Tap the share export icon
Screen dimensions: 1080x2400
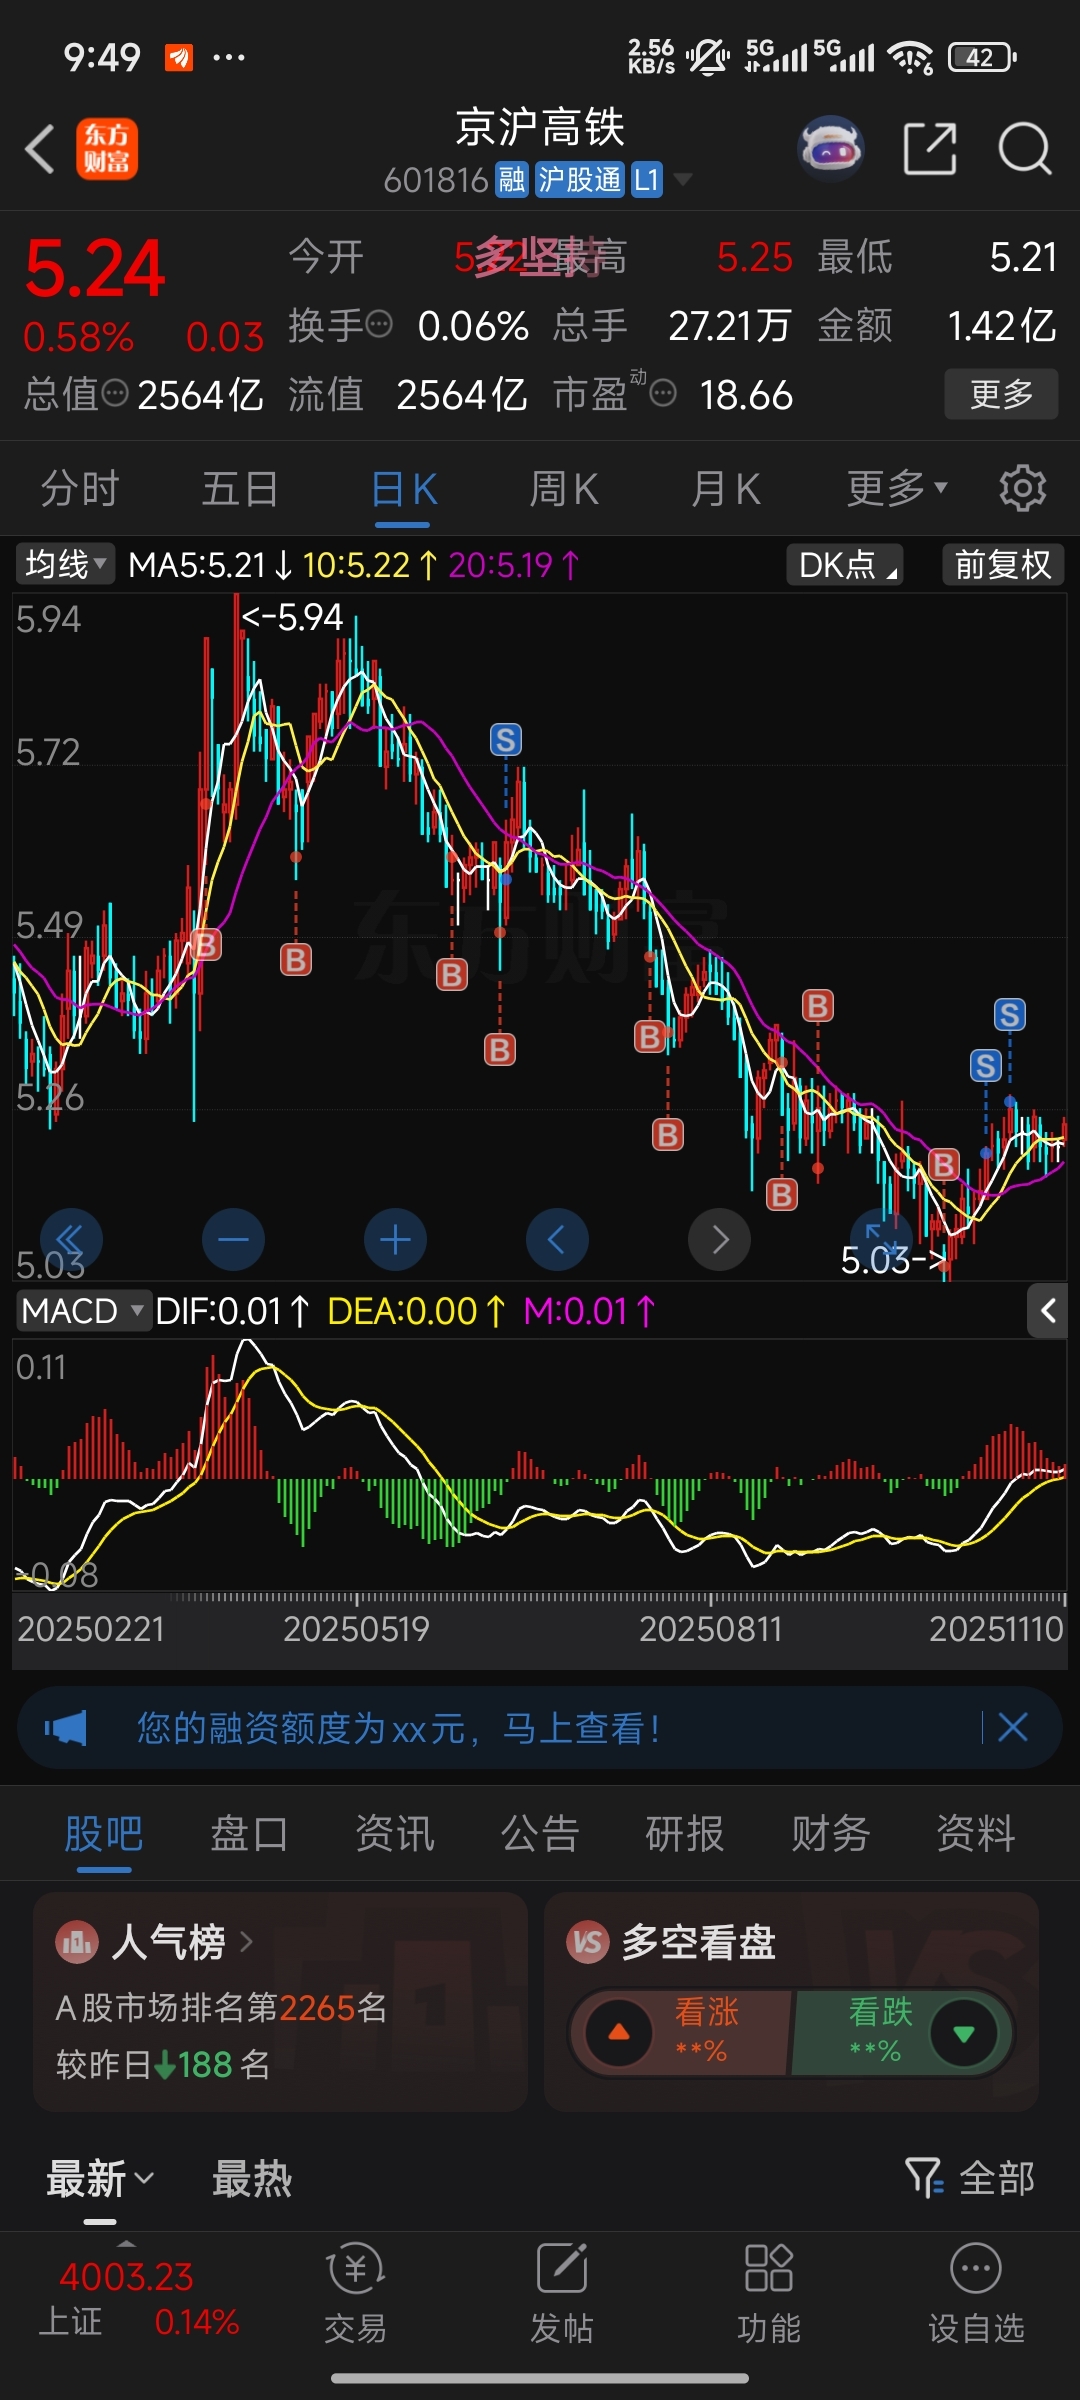(x=930, y=149)
